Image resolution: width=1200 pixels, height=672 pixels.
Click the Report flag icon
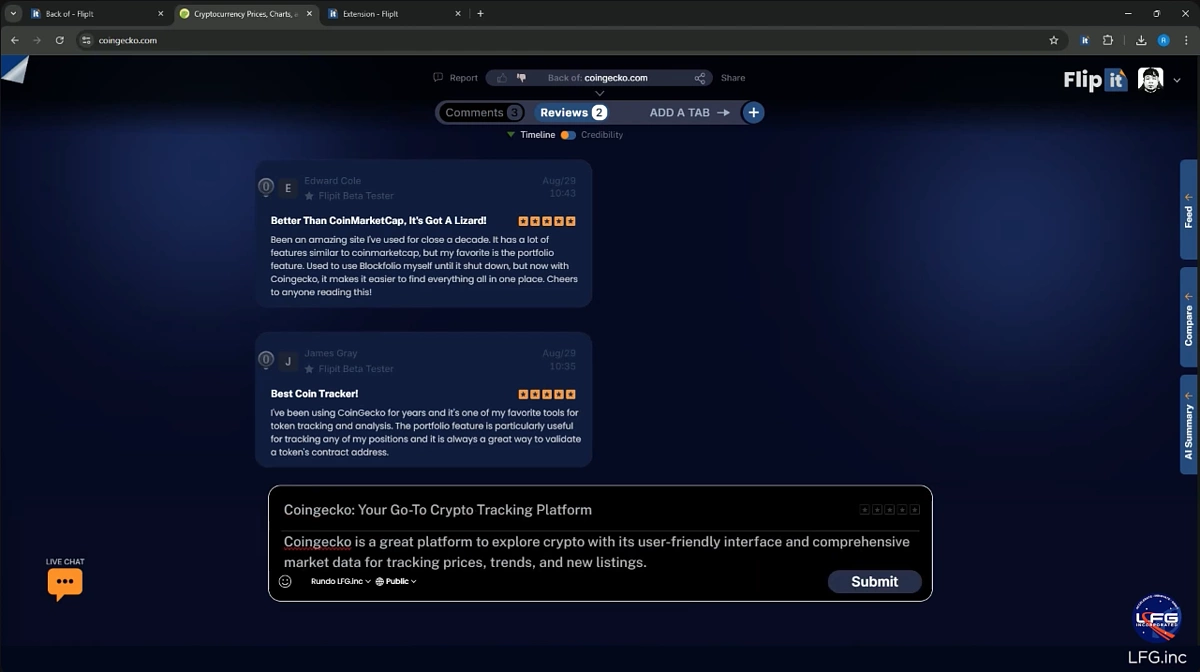[x=438, y=78]
